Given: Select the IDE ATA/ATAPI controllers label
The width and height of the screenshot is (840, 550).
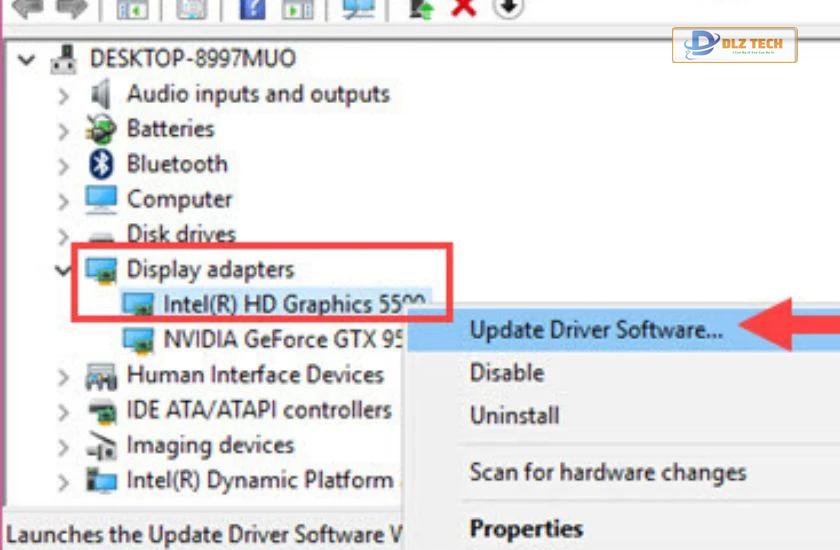Looking at the screenshot, I should click(259, 411).
